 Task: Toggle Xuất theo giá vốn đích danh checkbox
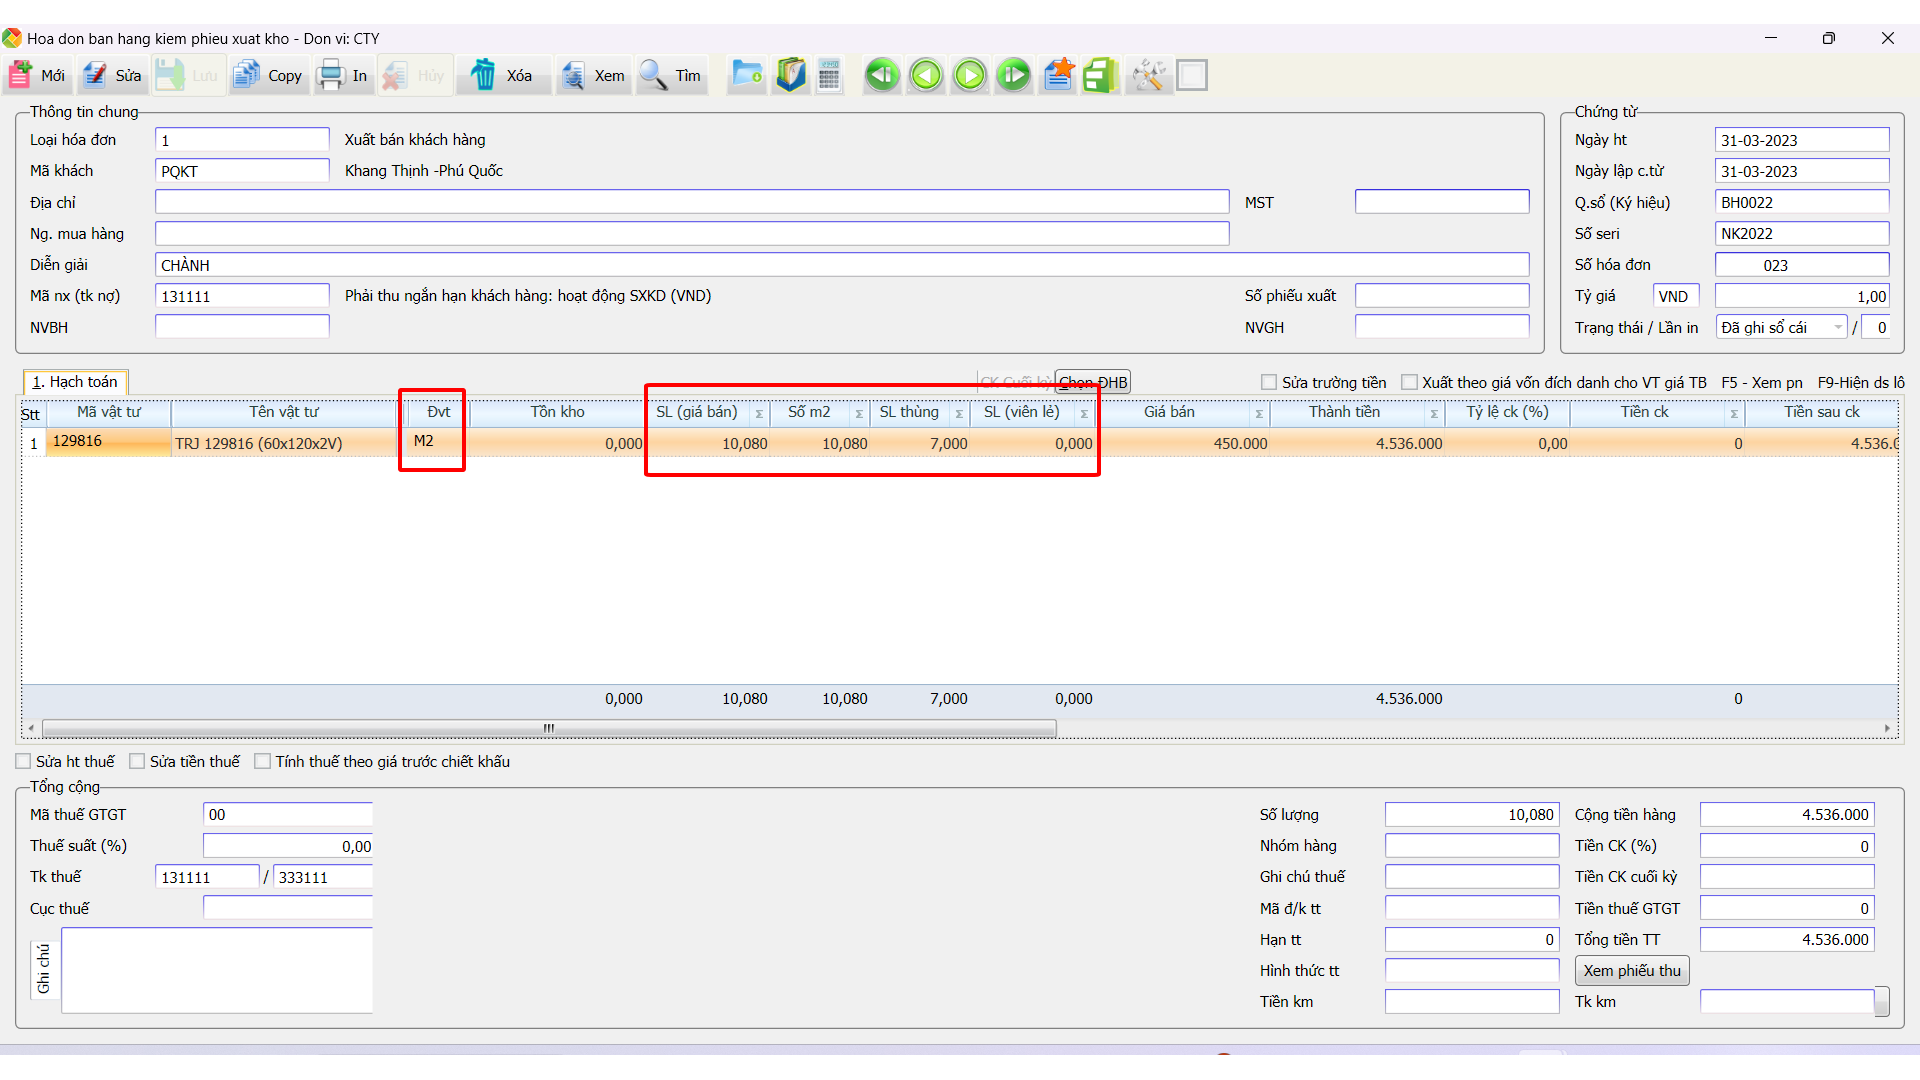(x=1409, y=382)
